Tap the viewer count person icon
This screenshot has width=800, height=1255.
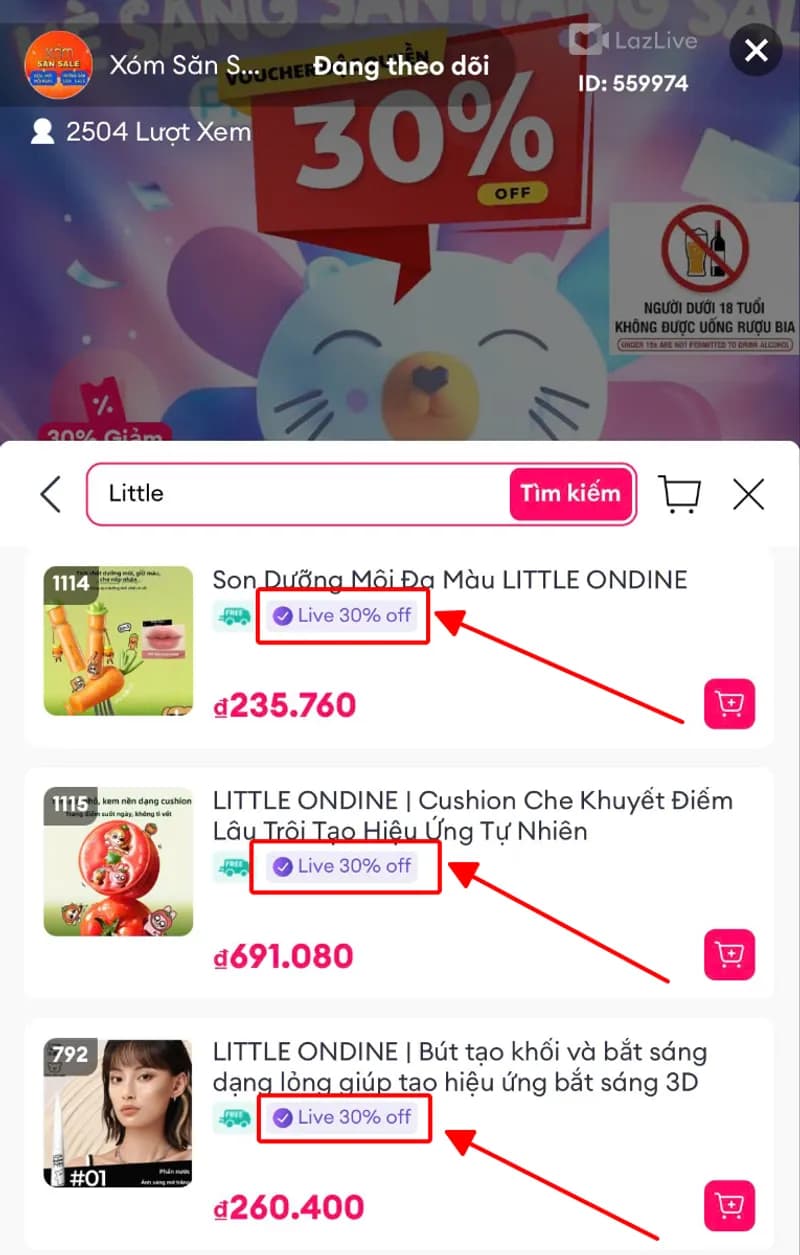coord(42,132)
